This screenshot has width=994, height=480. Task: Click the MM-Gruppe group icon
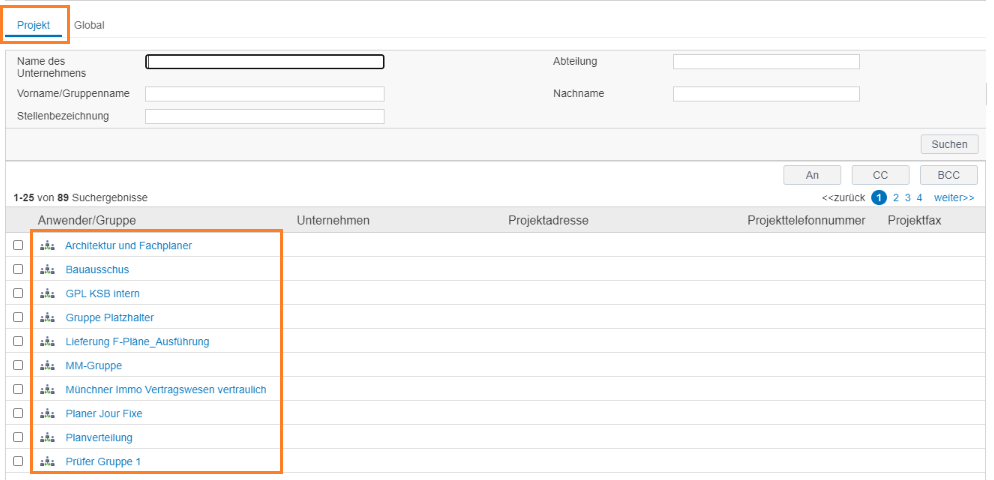pyautogui.click(x=47, y=366)
